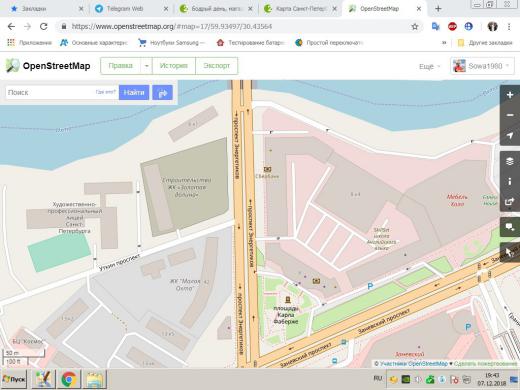Screen dimensions: 520x390
Task: Bookmark this page with the star icon
Action: [x=415, y=27]
